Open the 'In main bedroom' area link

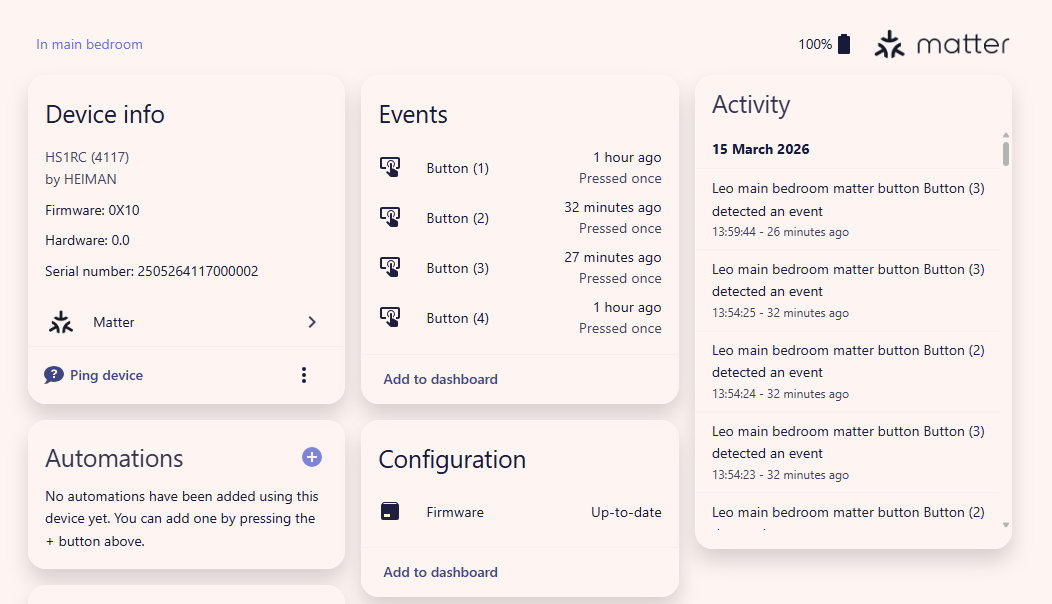[89, 44]
